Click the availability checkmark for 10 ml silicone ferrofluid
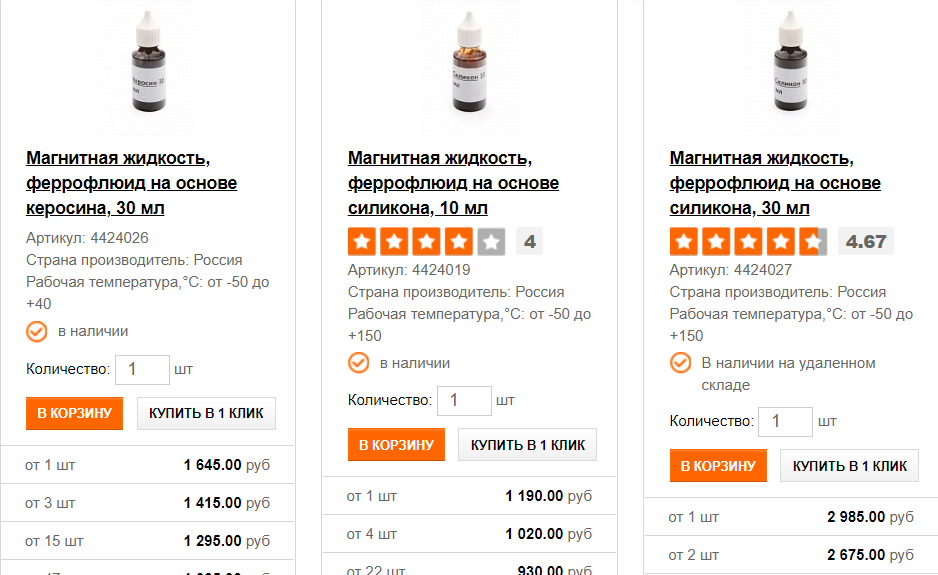The image size is (938, 575). 358,363
